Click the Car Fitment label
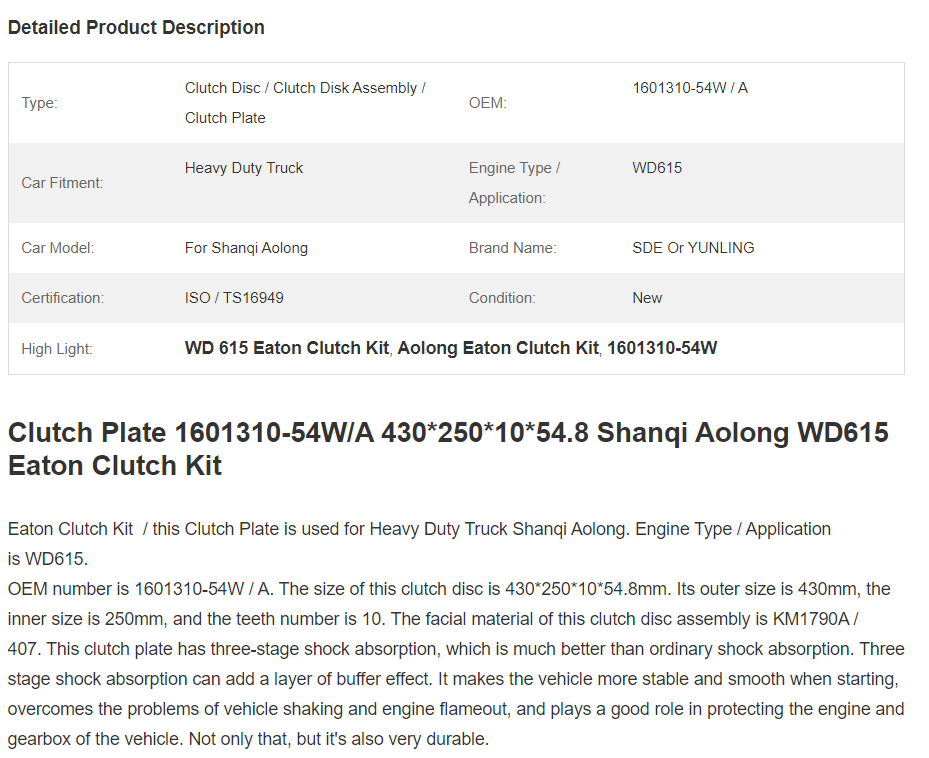 tap(62, 183)
